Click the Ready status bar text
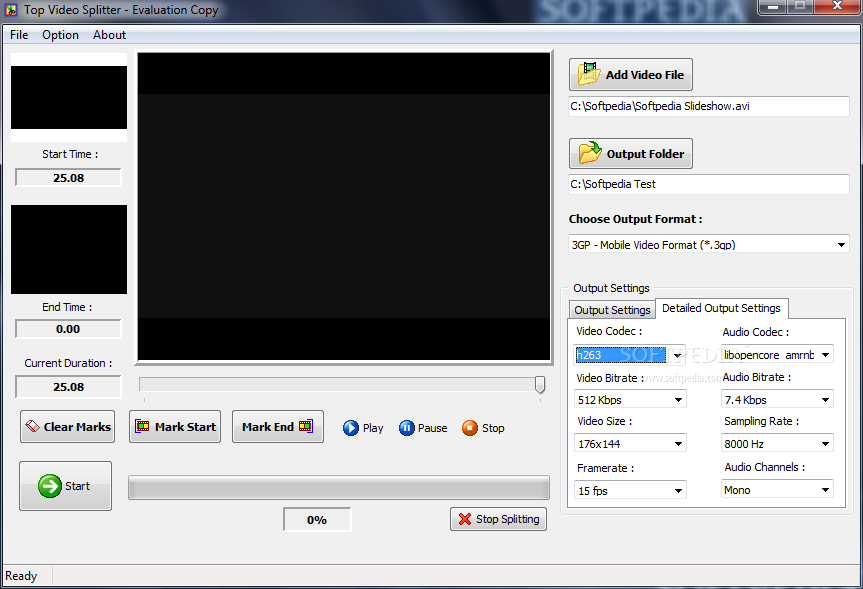Image resolution: width=863 pixels, height=589 pixels. pos(21,576)
